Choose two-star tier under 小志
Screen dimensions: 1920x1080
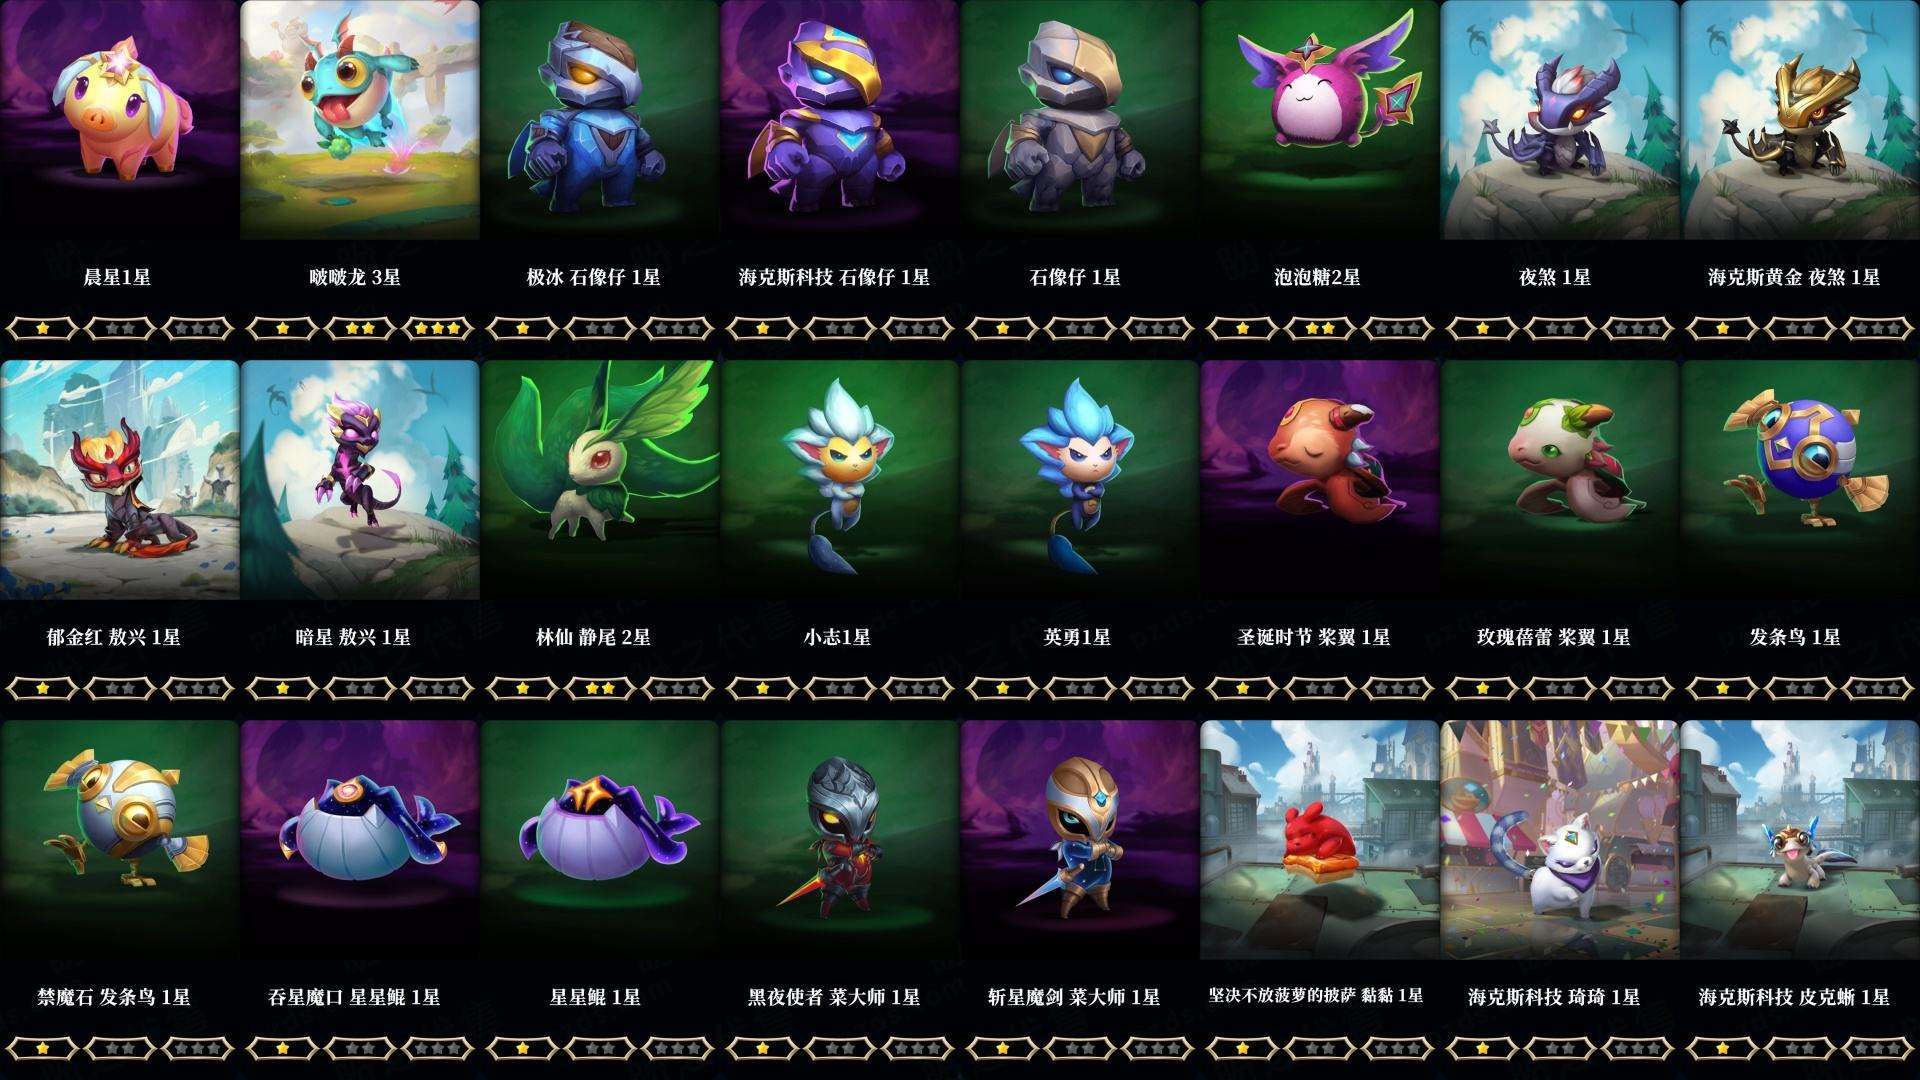point(840,687)
